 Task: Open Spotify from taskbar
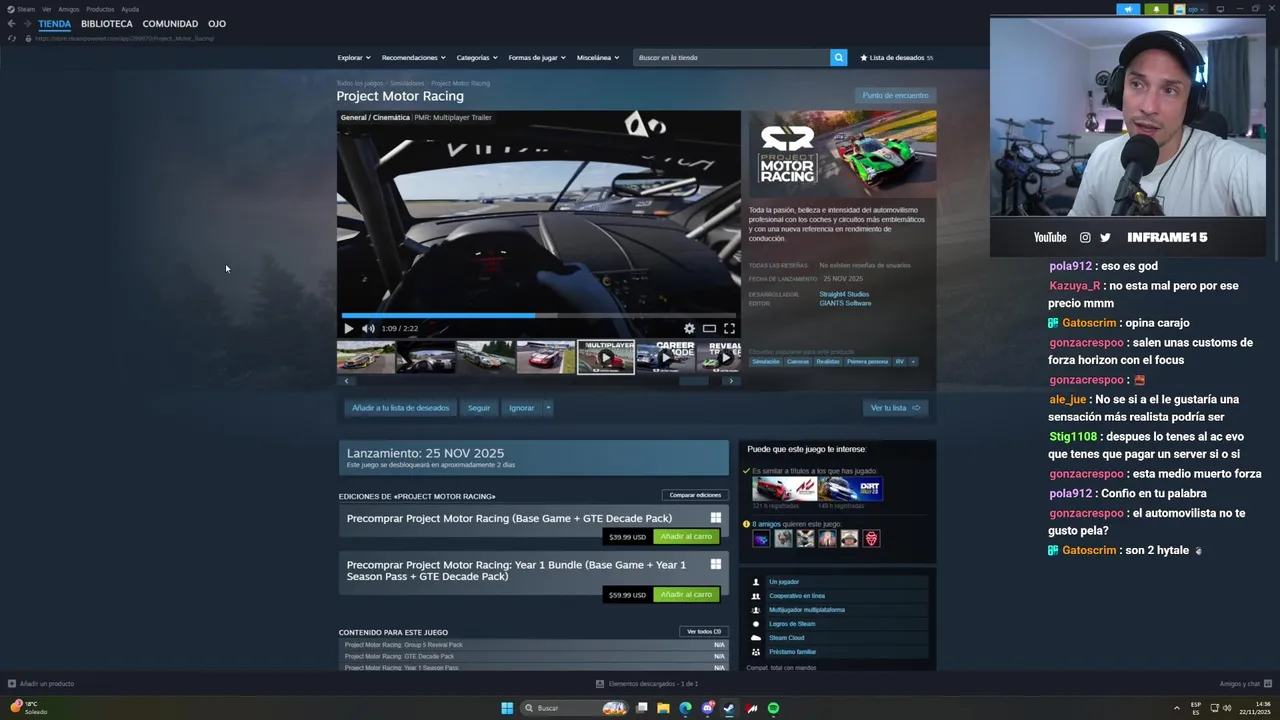point(773,708)
